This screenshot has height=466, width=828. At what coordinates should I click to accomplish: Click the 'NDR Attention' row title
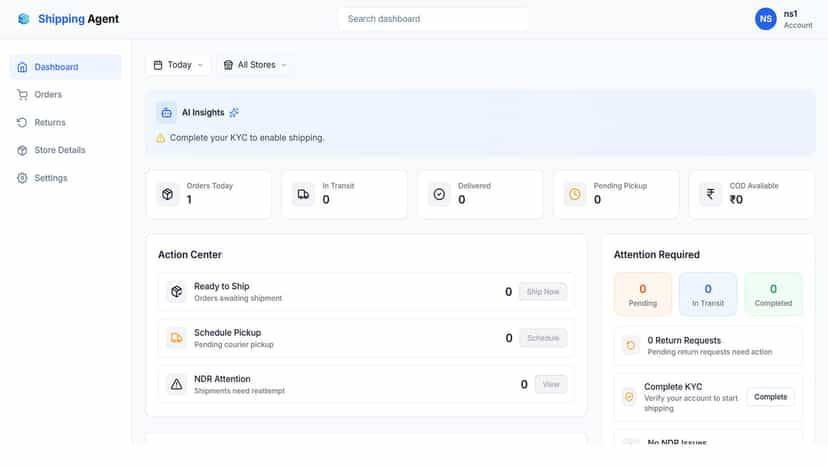pos(222,379)
